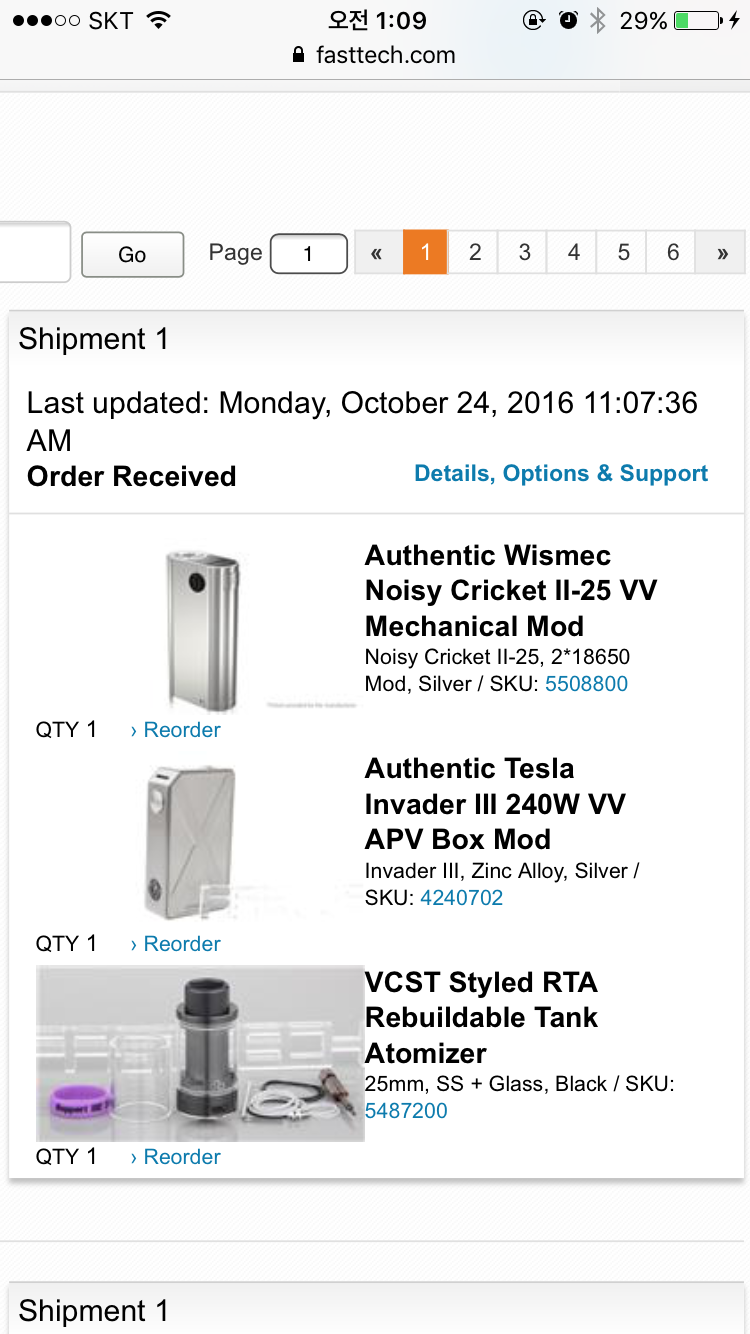Go to next pages with » arrow
Image resolution: width=750 pixels, height=1334 pixels.
pyautogui.click(x=722, y=253)
